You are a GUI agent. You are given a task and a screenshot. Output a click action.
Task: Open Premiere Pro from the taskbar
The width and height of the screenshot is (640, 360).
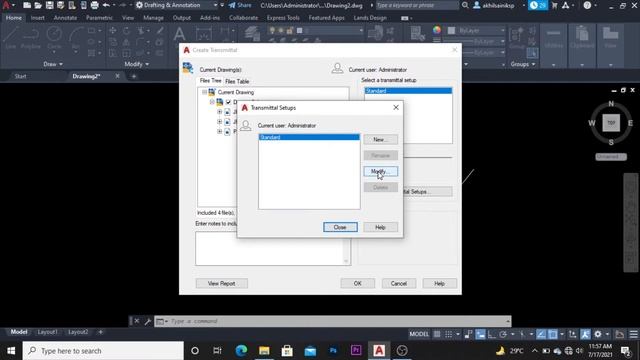356,350
